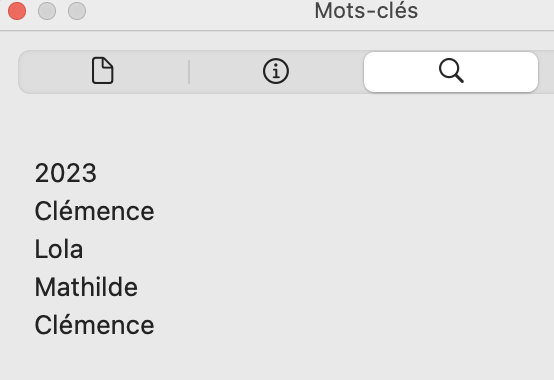Select the 2023 keyword

coord(66,173)
